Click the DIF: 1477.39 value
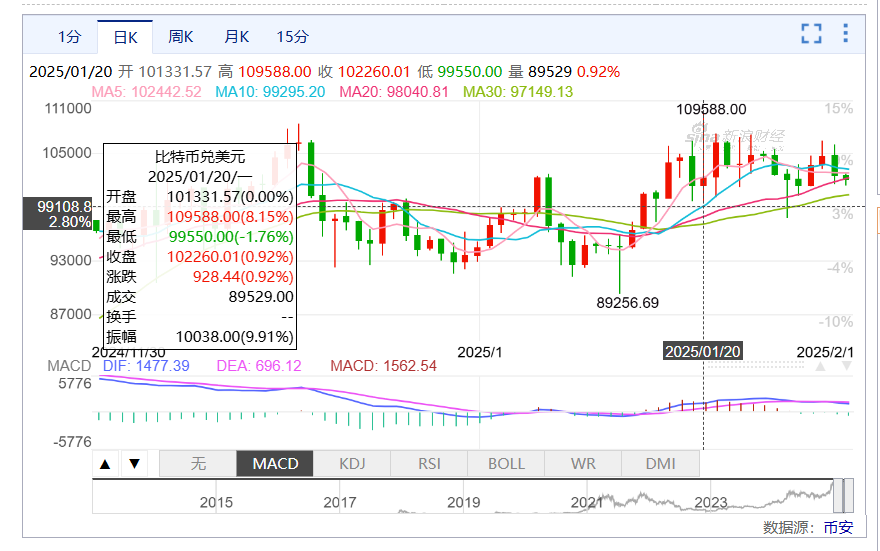This screenshot has height=551, width=880. coord(146,366)
